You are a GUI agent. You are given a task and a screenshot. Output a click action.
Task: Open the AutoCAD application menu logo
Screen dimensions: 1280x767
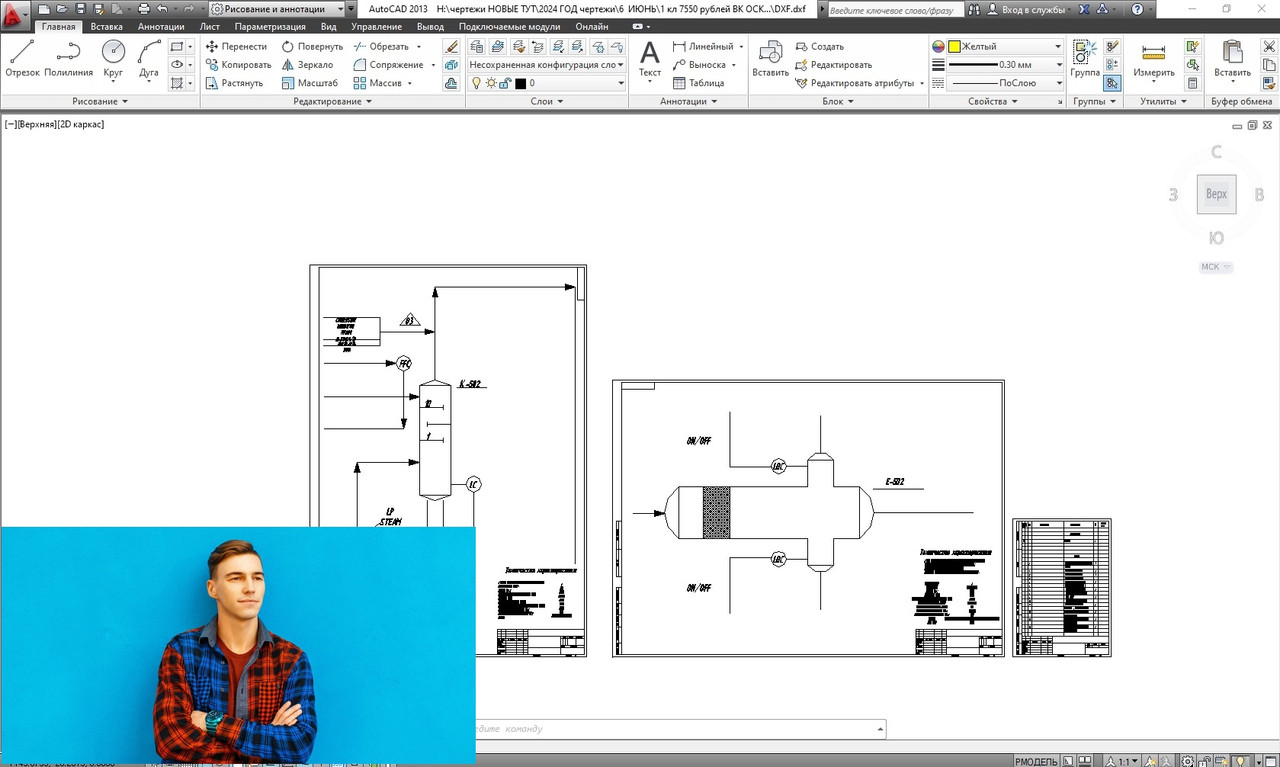click(x=15, y=16)
